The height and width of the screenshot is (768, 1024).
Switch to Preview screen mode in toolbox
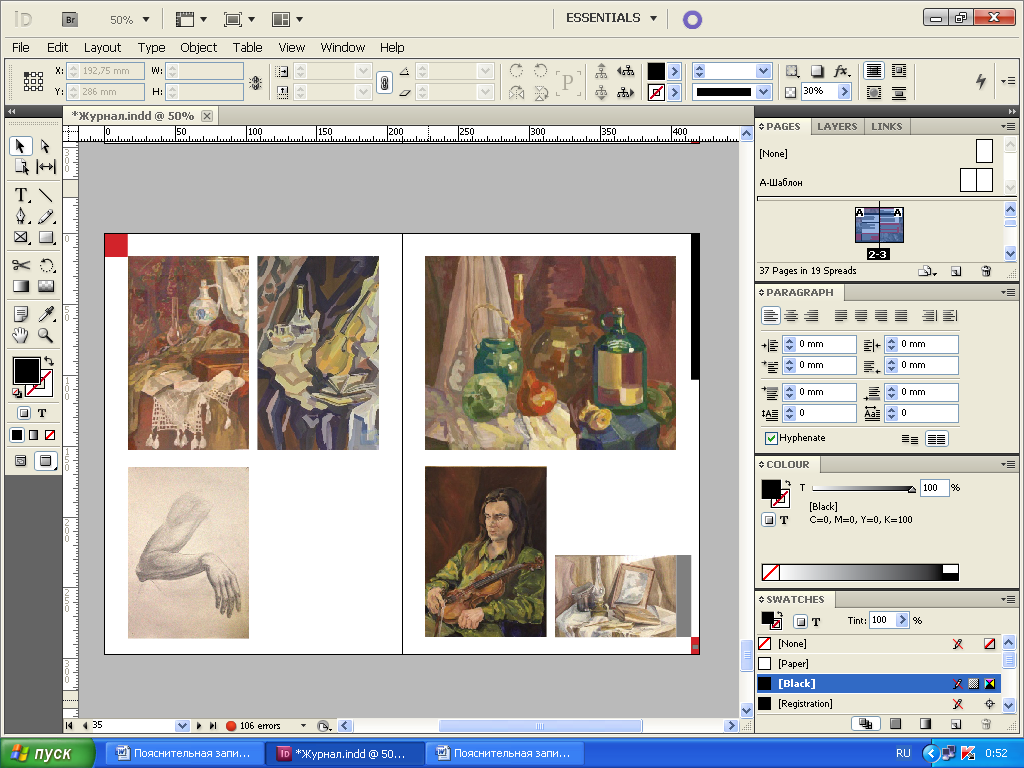[45, 461]
